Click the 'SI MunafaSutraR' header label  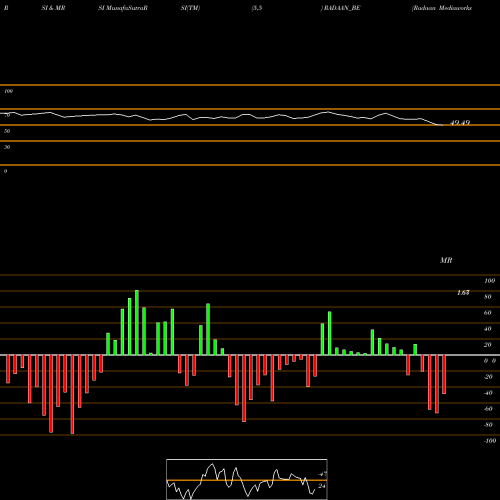123,8
